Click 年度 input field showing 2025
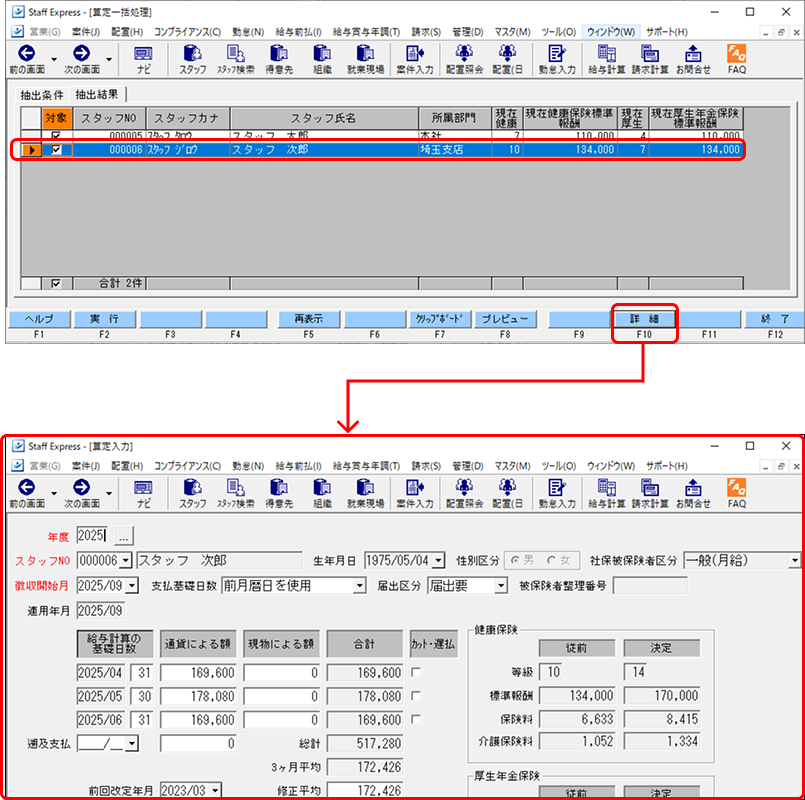Viewport: 805px width, 800px height. 92,536
